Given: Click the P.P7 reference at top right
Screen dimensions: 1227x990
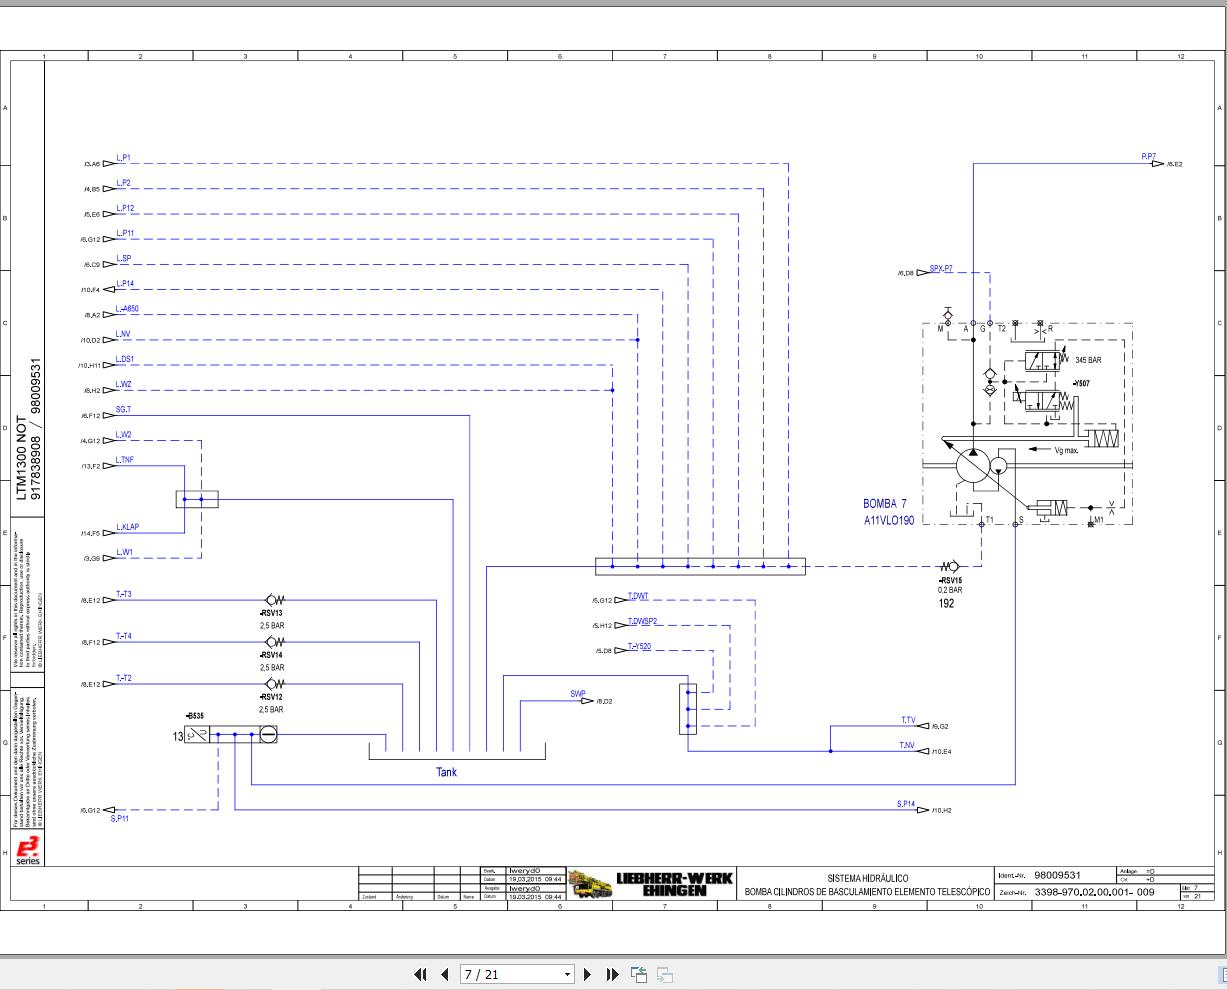Looking at the screenshot, I should coord(1146,158).
